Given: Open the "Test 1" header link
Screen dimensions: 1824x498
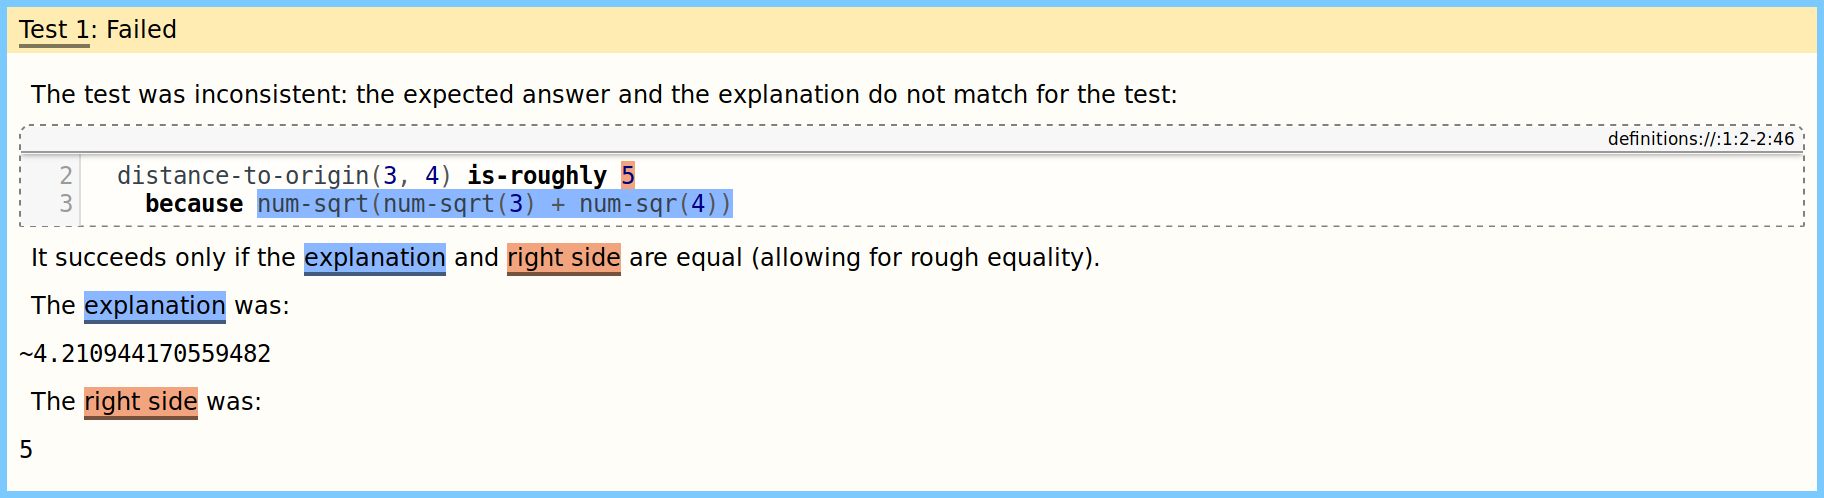Looking at the screenshot, I should click(54, 30).
